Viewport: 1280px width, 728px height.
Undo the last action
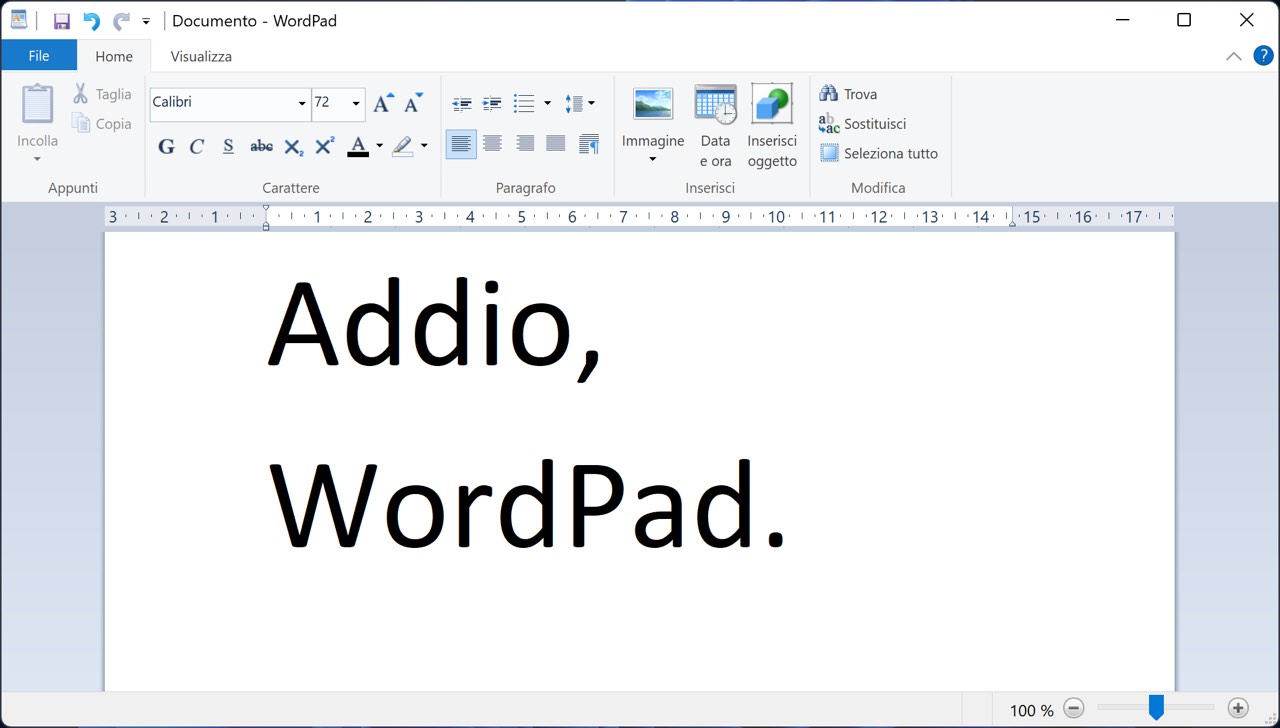(91, 21)
